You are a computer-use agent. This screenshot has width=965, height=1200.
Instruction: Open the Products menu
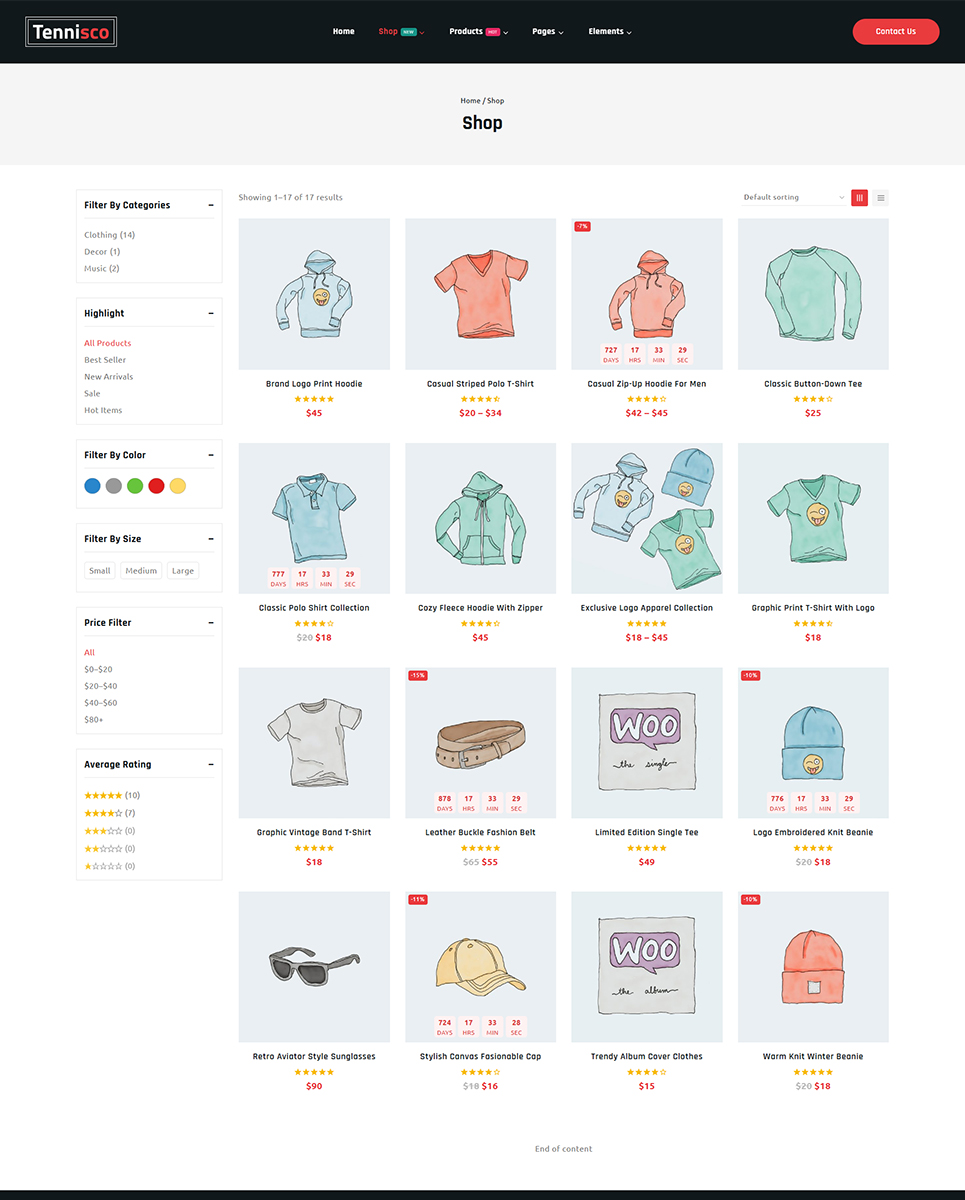point(478,32)
